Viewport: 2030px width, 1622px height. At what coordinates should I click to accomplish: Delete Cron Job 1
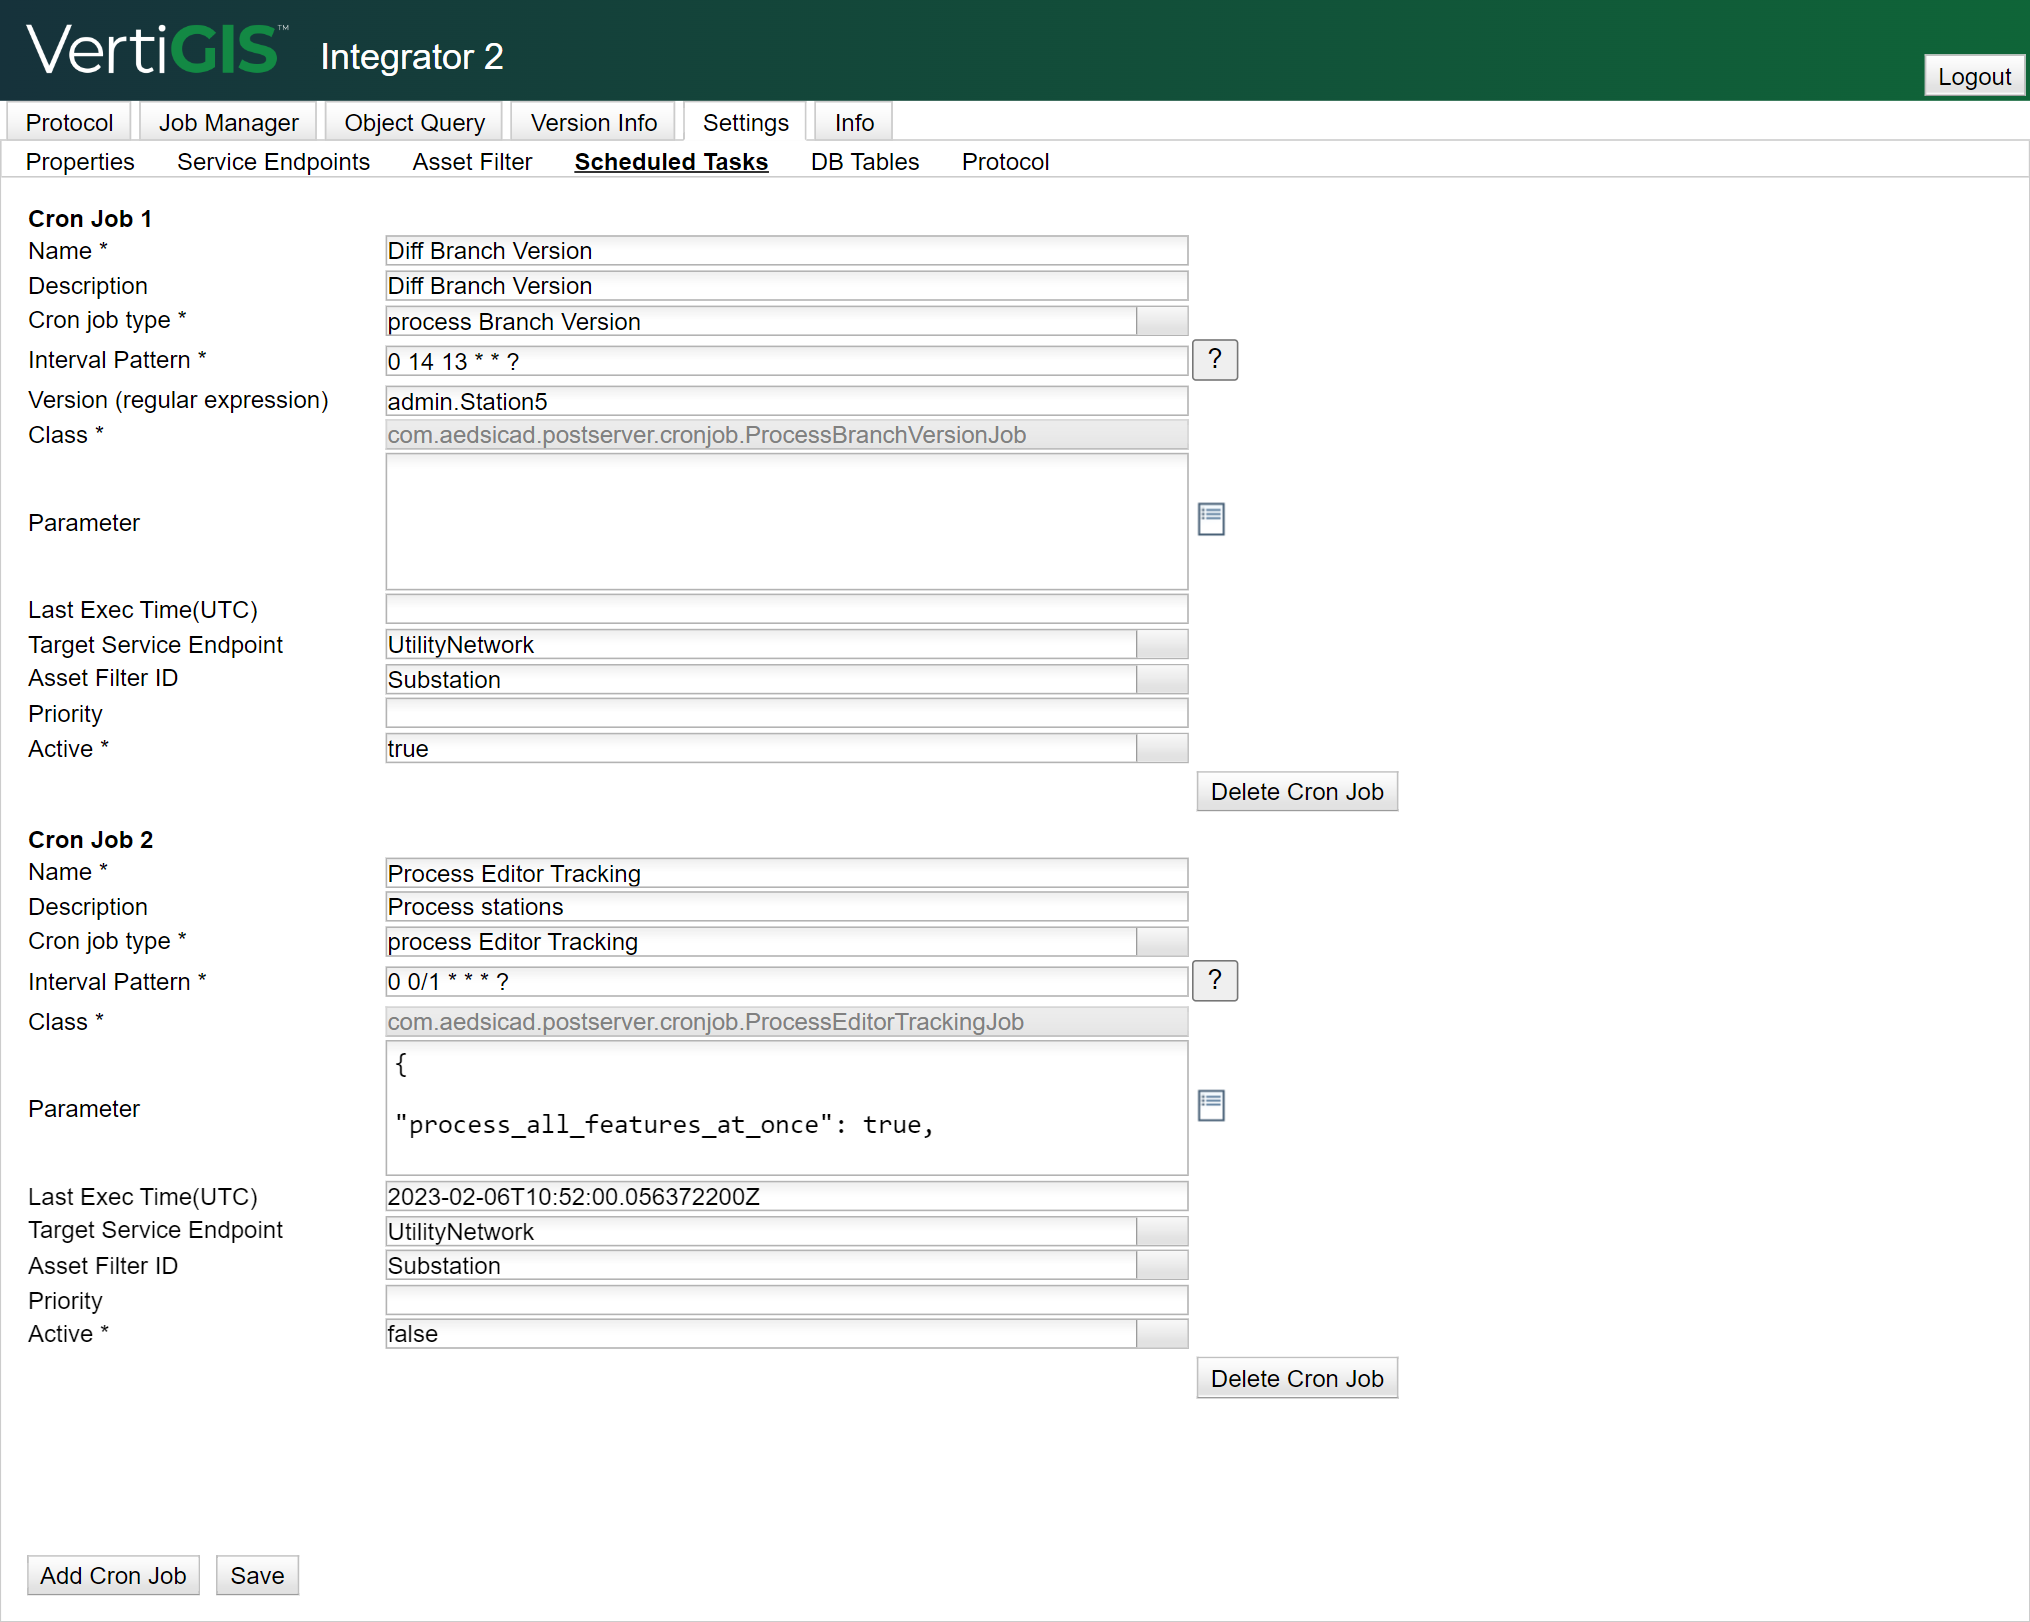click(x=1297, y=791)
